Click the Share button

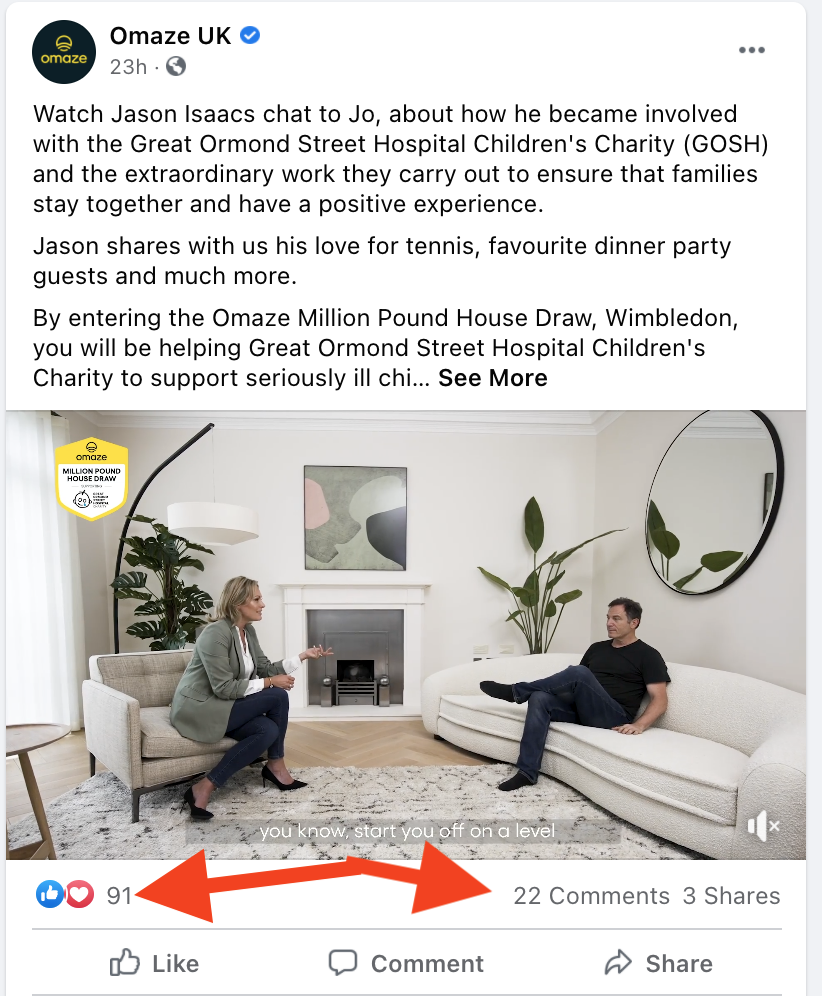(x=658, y=963)
